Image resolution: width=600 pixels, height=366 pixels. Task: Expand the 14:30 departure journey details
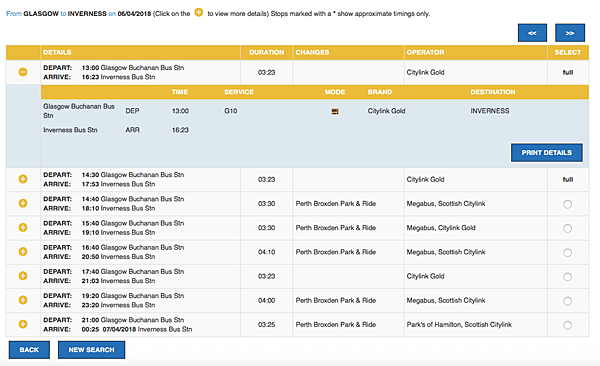pos(23,179)
